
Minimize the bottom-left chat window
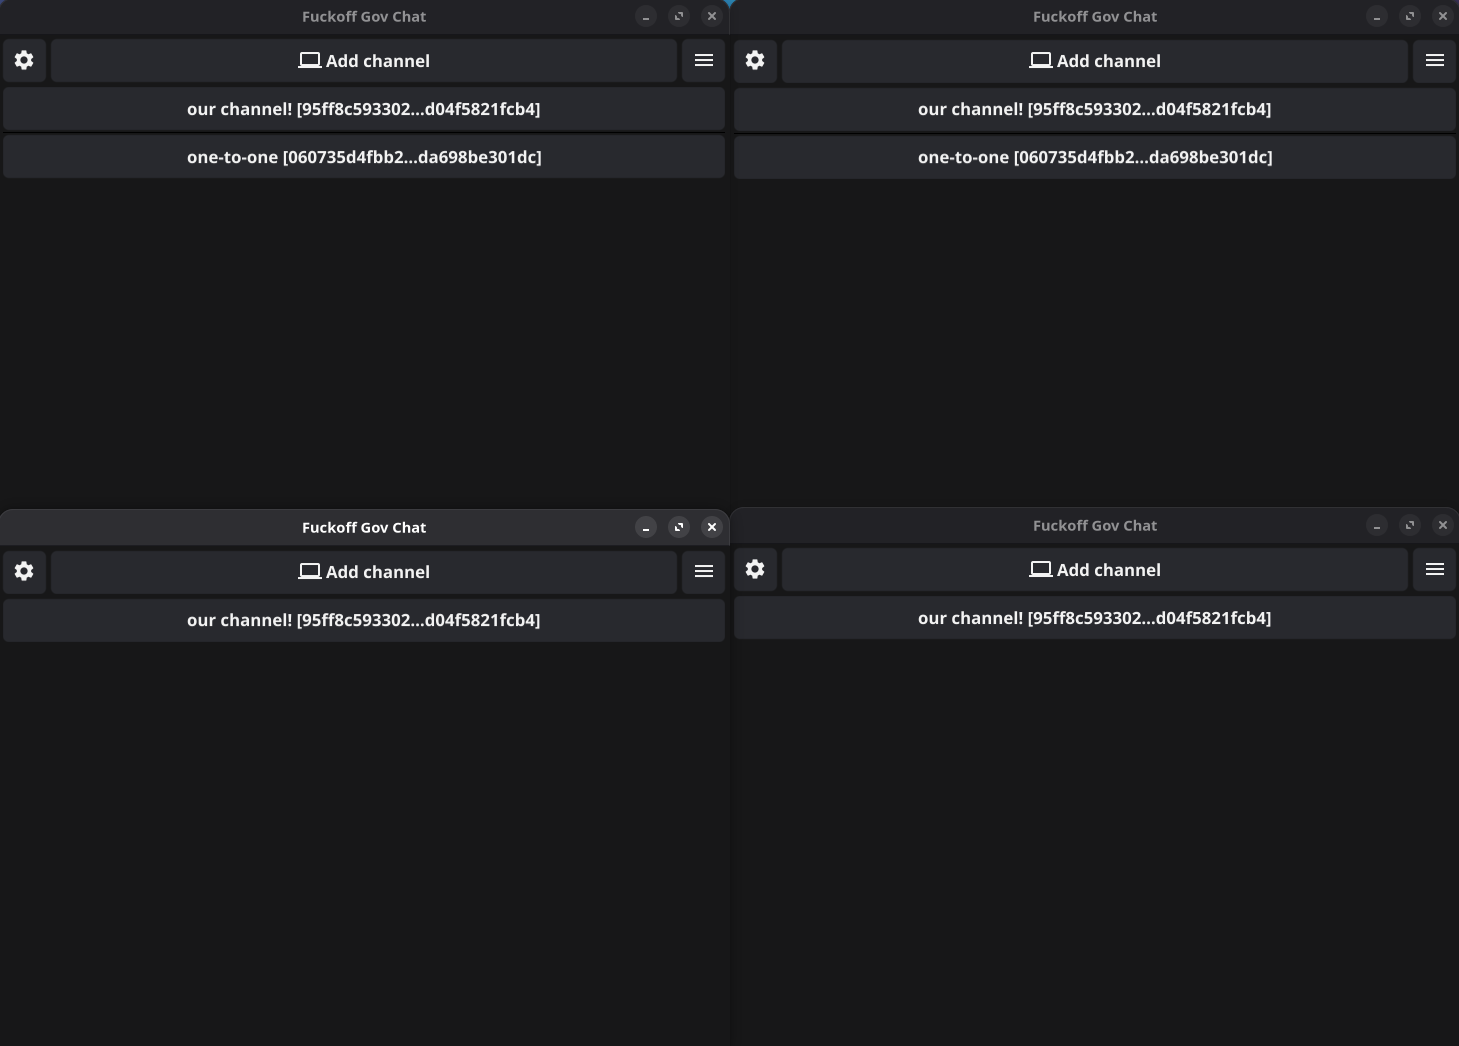[x=646, y=527]
